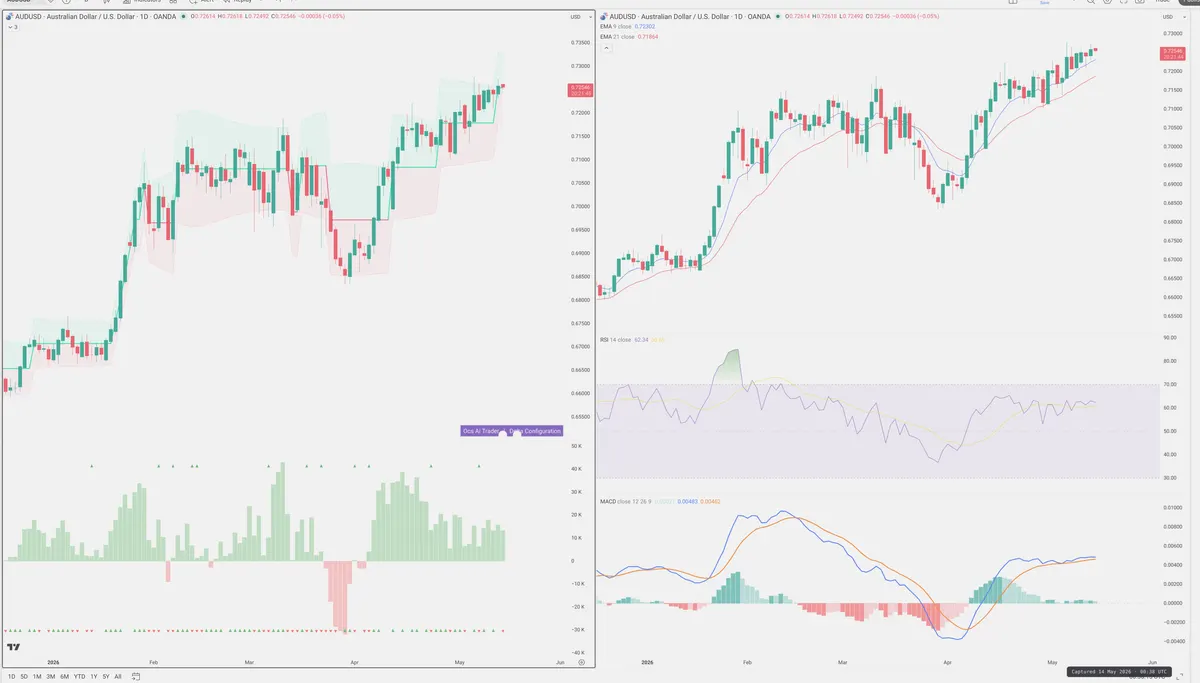Click the red current price label on right chart
The height and width of the screenshot is (683, 1200).
tap(1171, 54)
